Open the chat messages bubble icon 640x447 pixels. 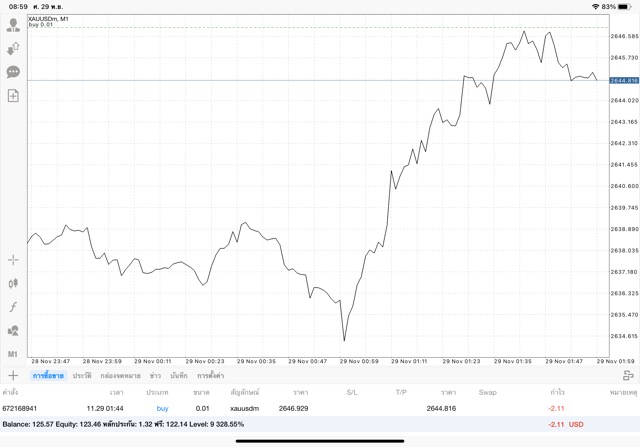(13, 72)
